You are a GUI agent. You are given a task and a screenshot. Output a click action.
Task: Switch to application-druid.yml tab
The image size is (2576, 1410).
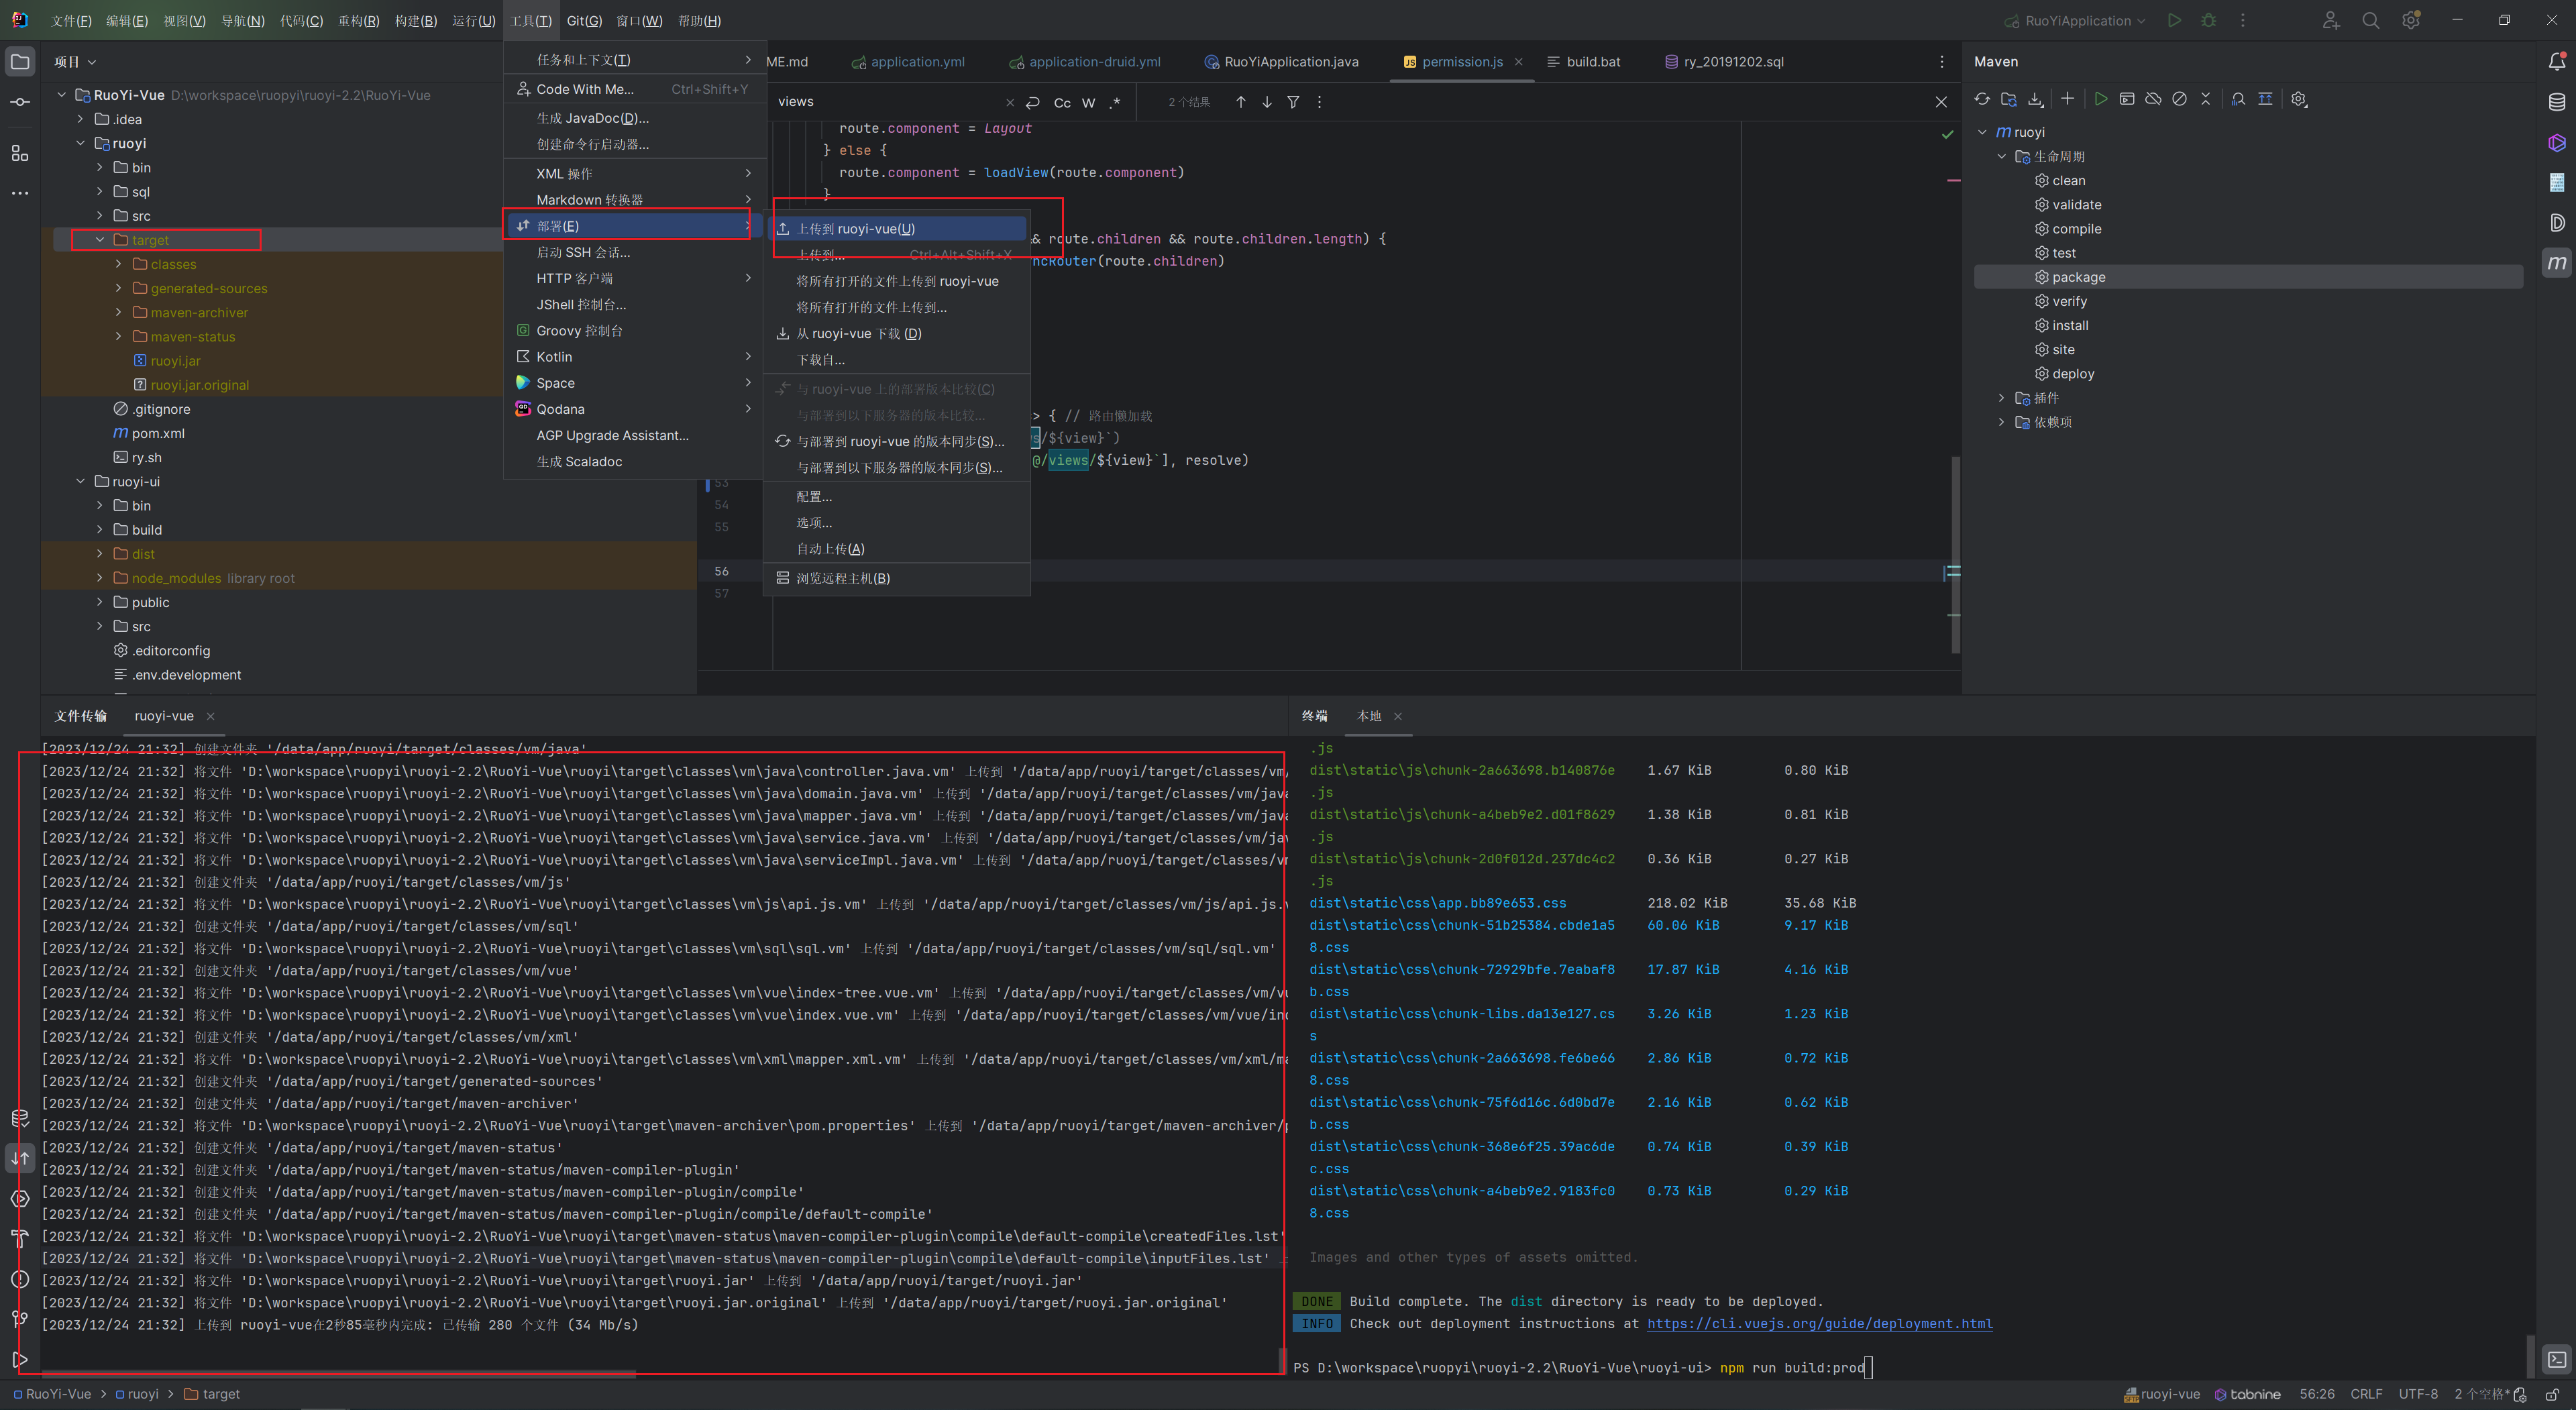(1085, 62)
